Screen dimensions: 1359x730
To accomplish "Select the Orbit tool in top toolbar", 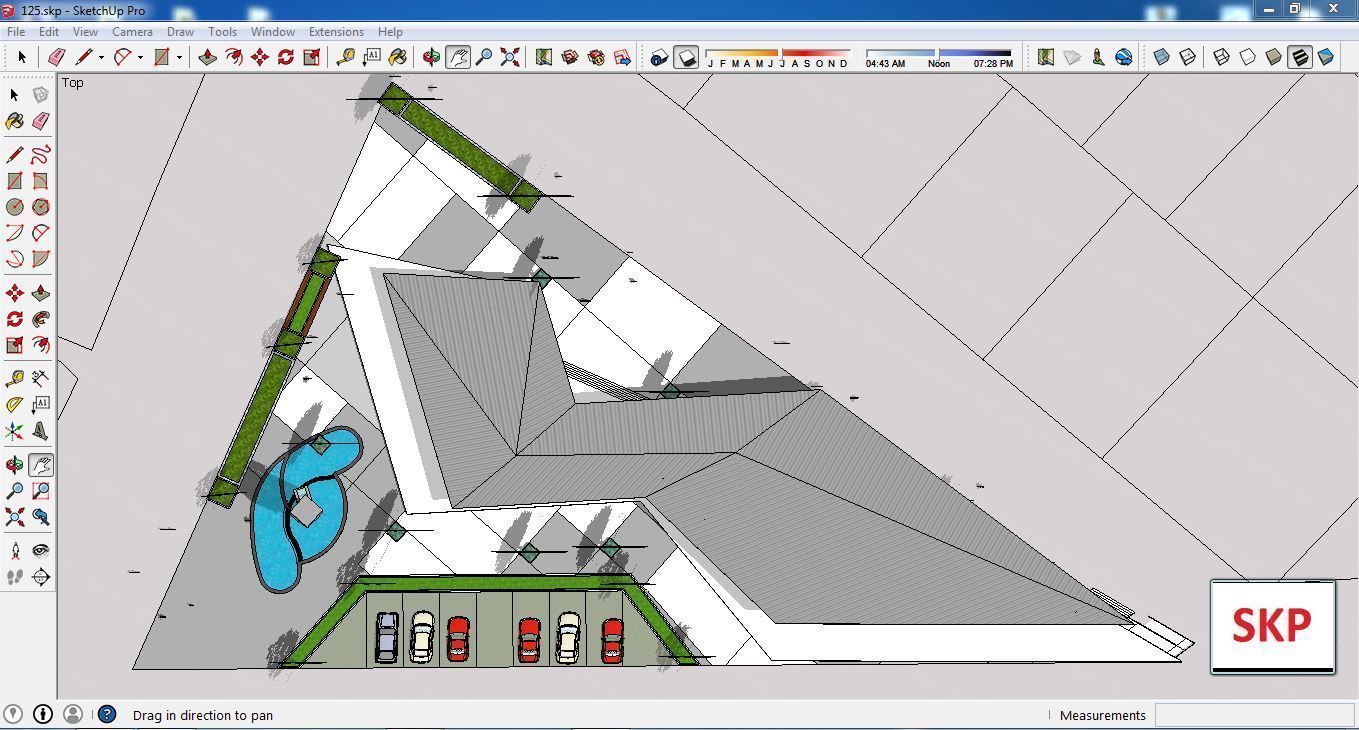I will (x=432, y=57).
